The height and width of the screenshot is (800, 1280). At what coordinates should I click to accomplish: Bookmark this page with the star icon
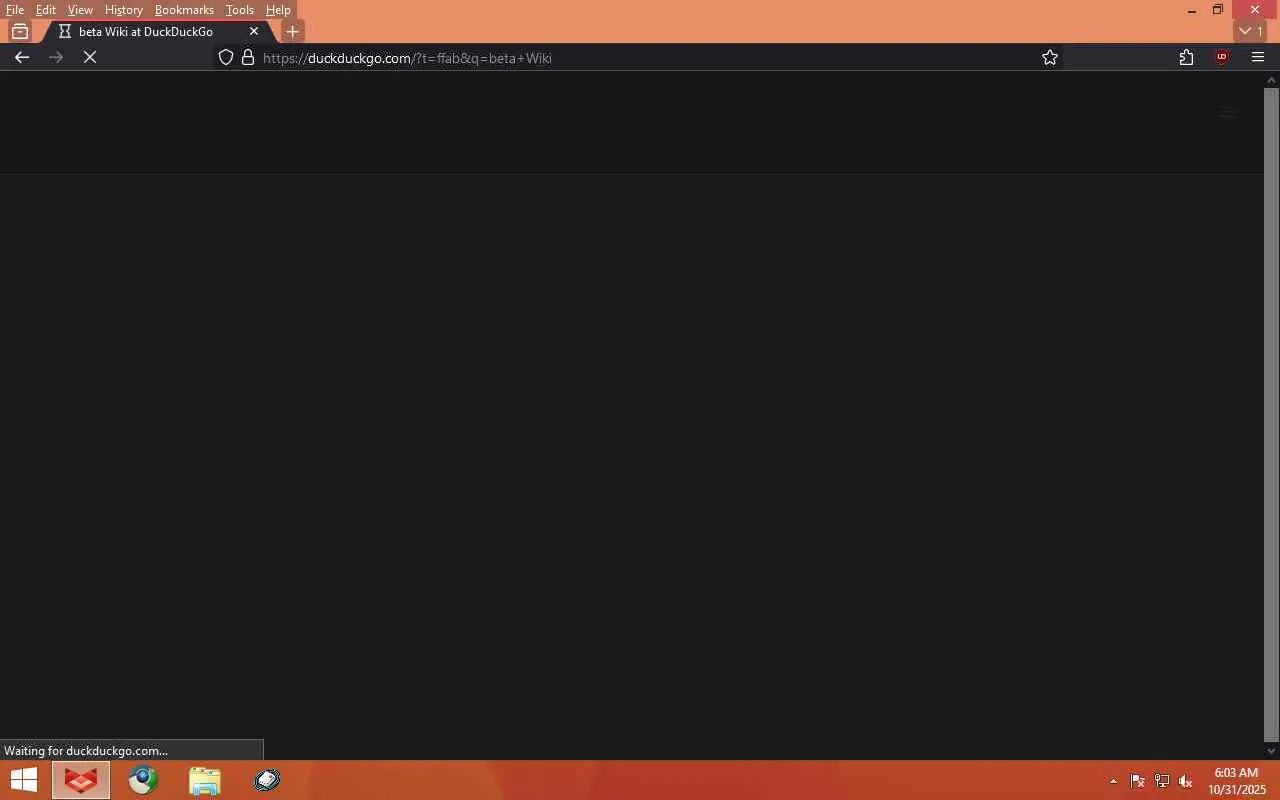[x=1050, y=58]
